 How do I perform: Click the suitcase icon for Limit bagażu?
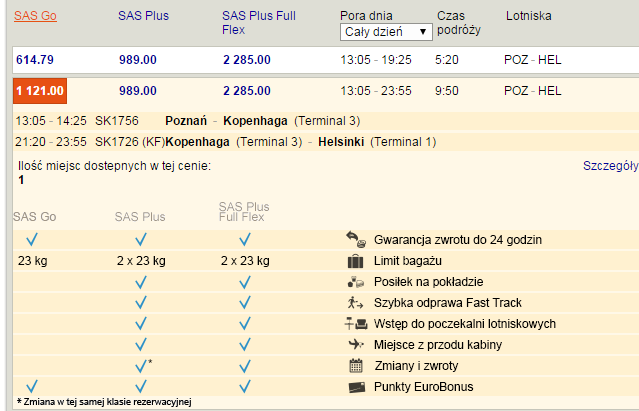(355, 261)
